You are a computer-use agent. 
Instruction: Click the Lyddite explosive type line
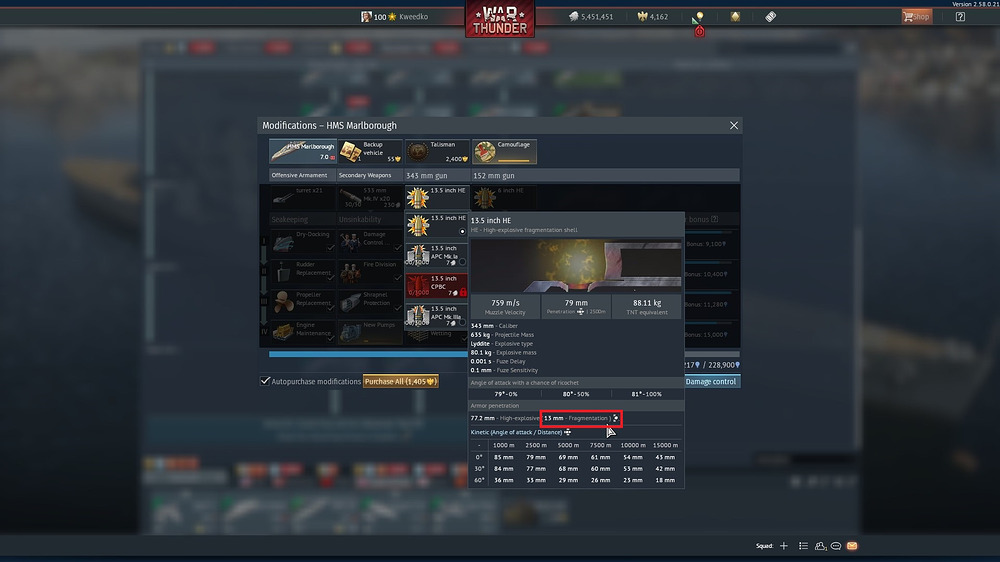tap(501, 344)
